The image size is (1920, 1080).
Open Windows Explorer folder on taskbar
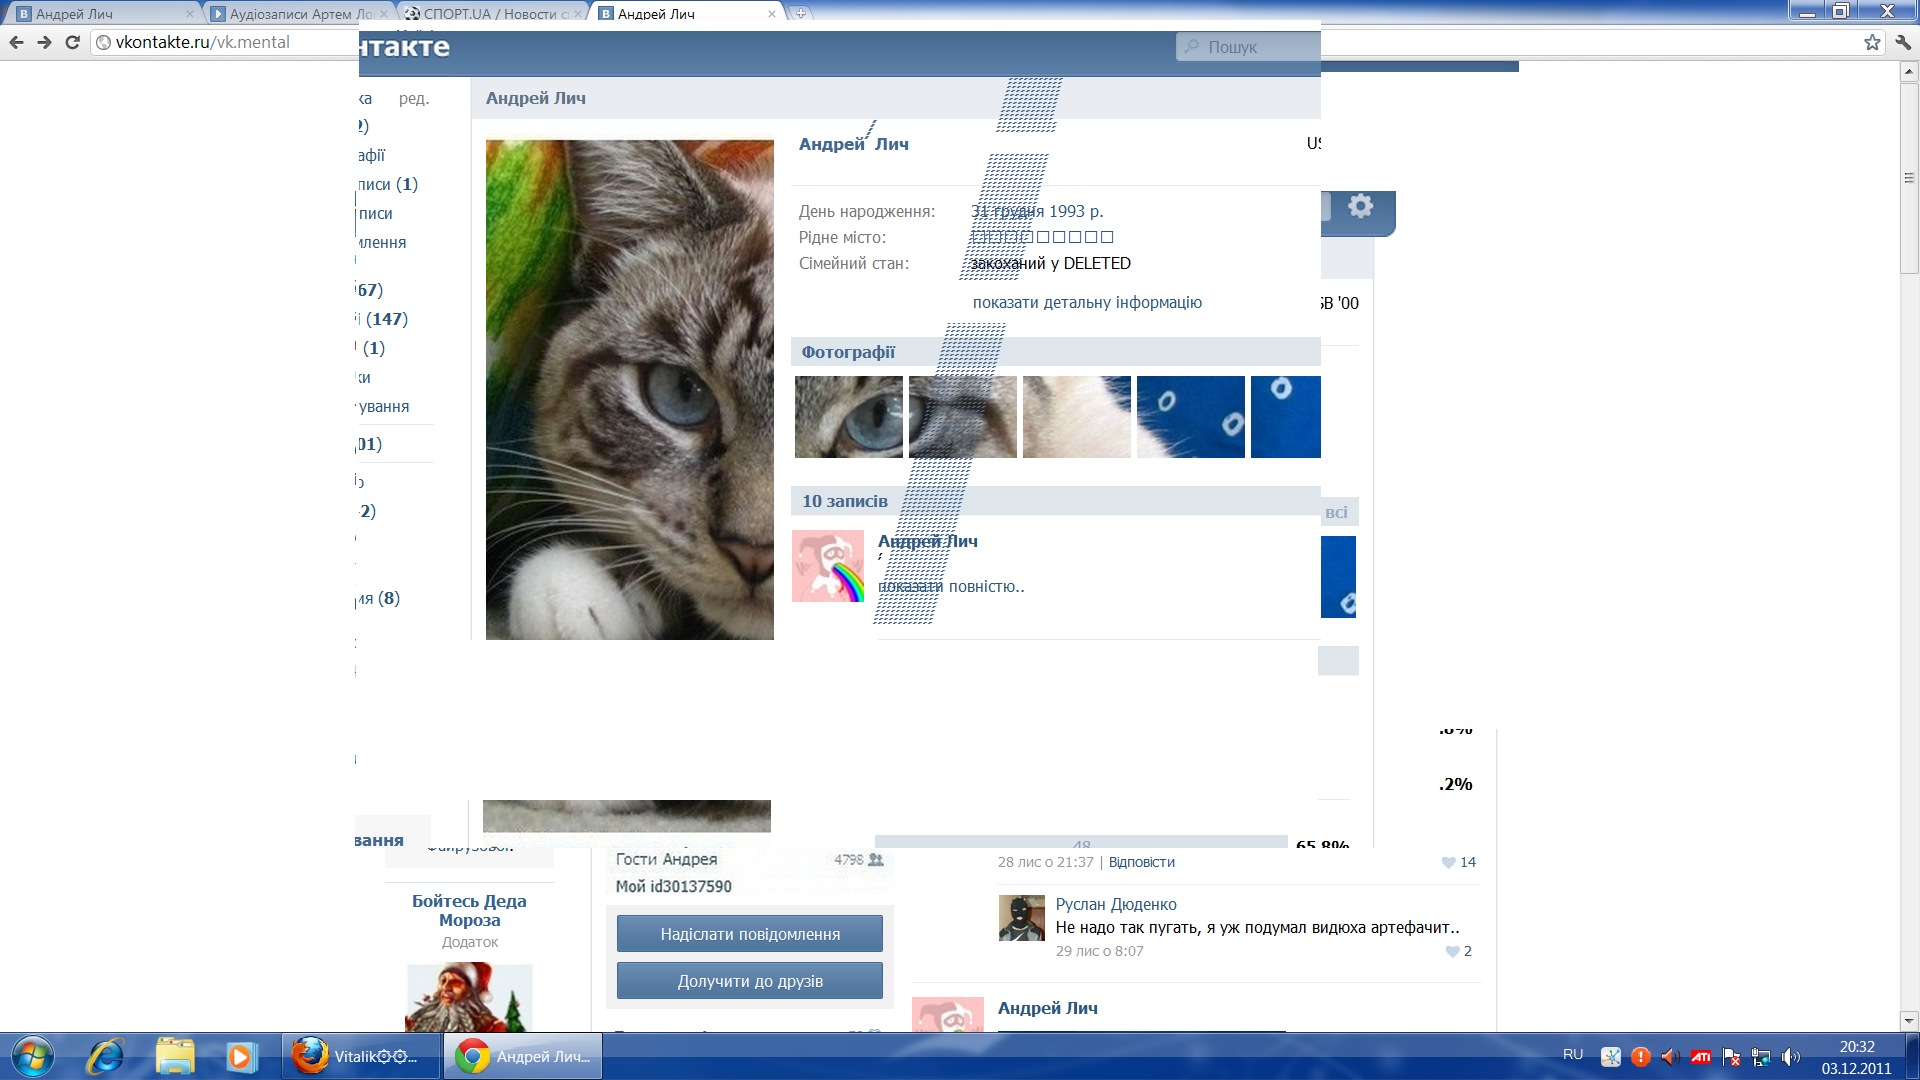[x=175, y=1056]
